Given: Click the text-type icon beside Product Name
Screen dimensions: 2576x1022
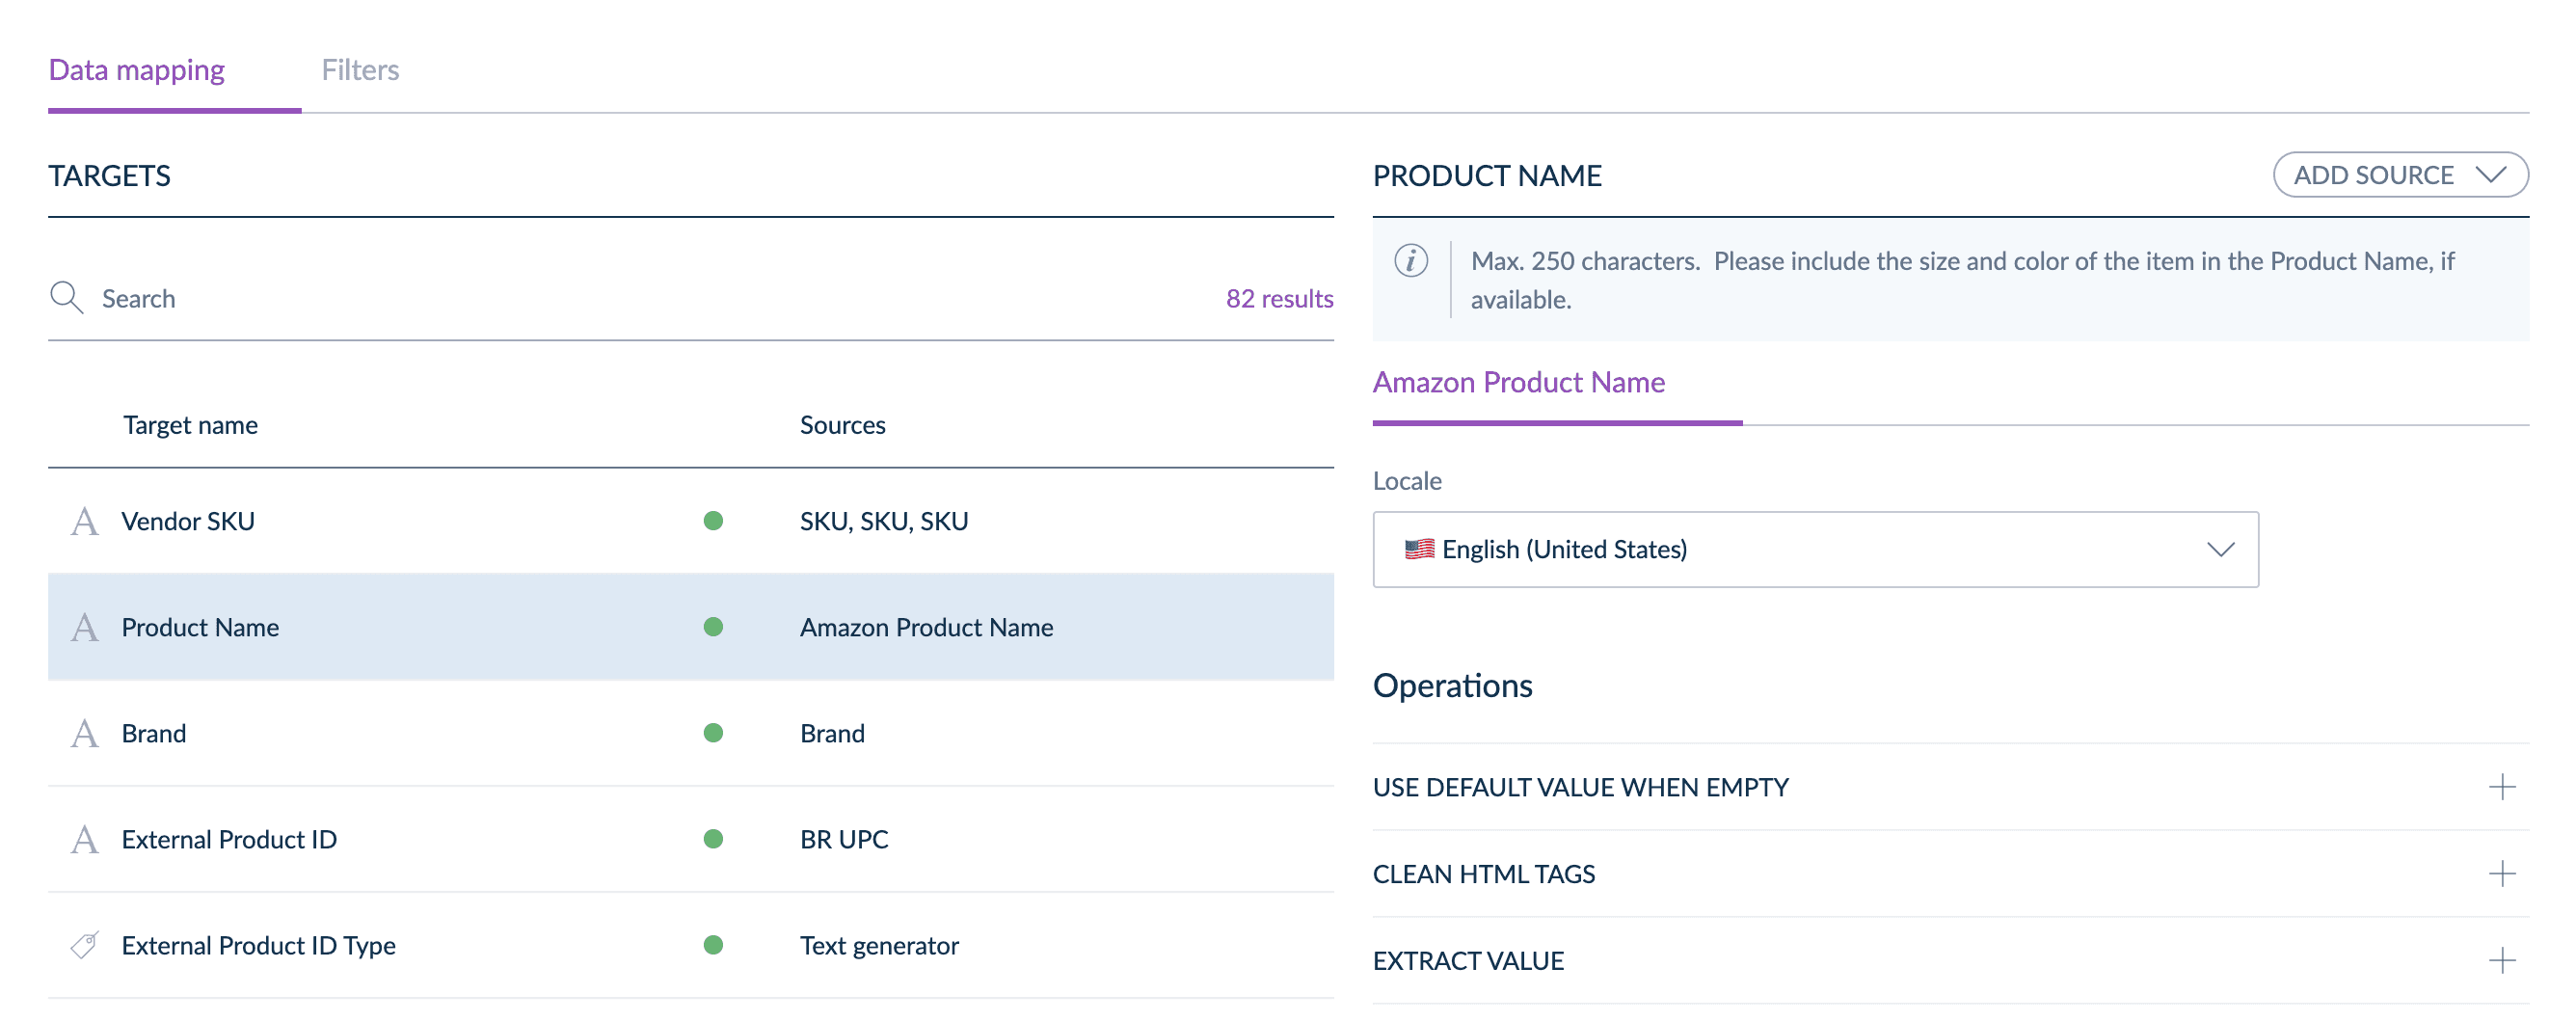Looking at the screenshot, I should [85, 627].
